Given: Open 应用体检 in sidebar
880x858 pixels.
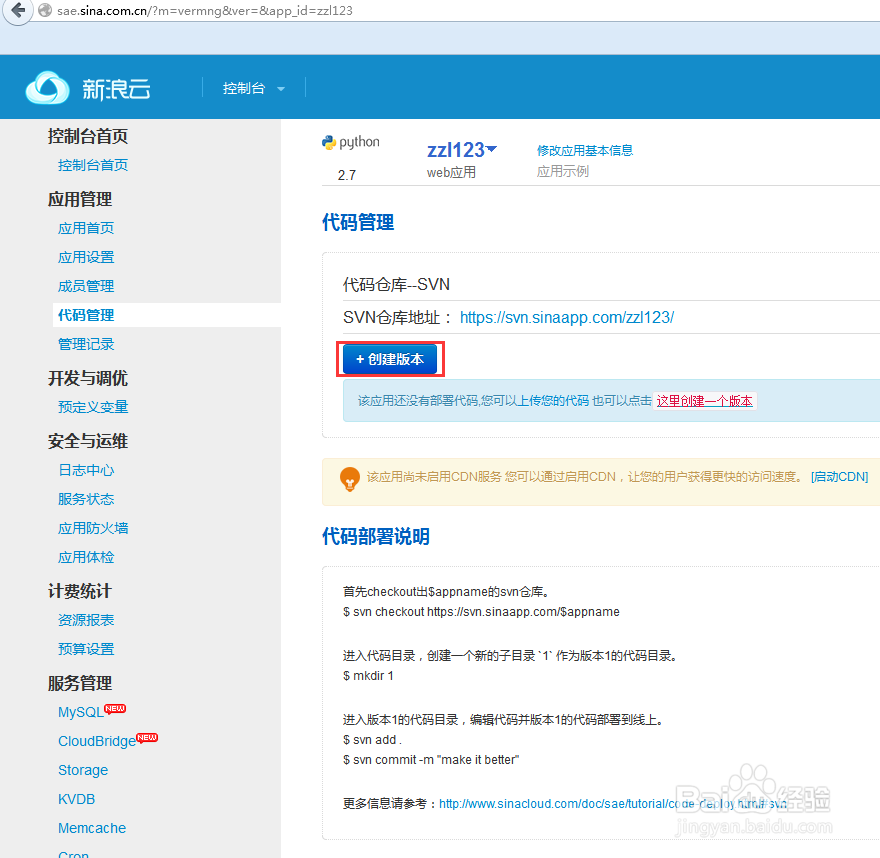Looking at the screenshot, I should (x=86, y=557).
